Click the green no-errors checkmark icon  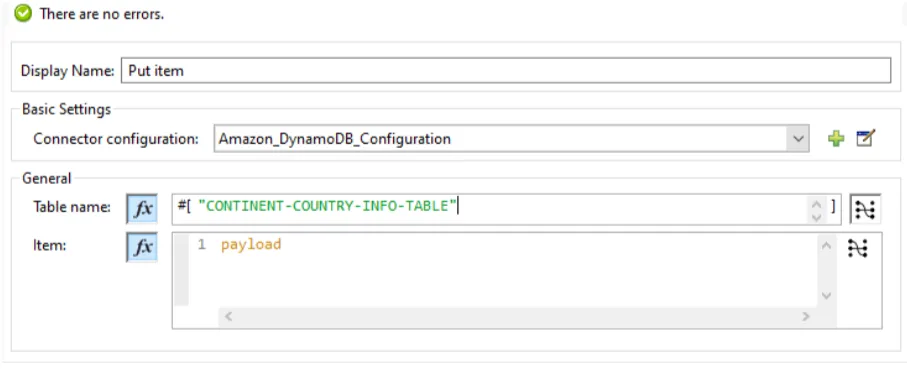point(23,14)
